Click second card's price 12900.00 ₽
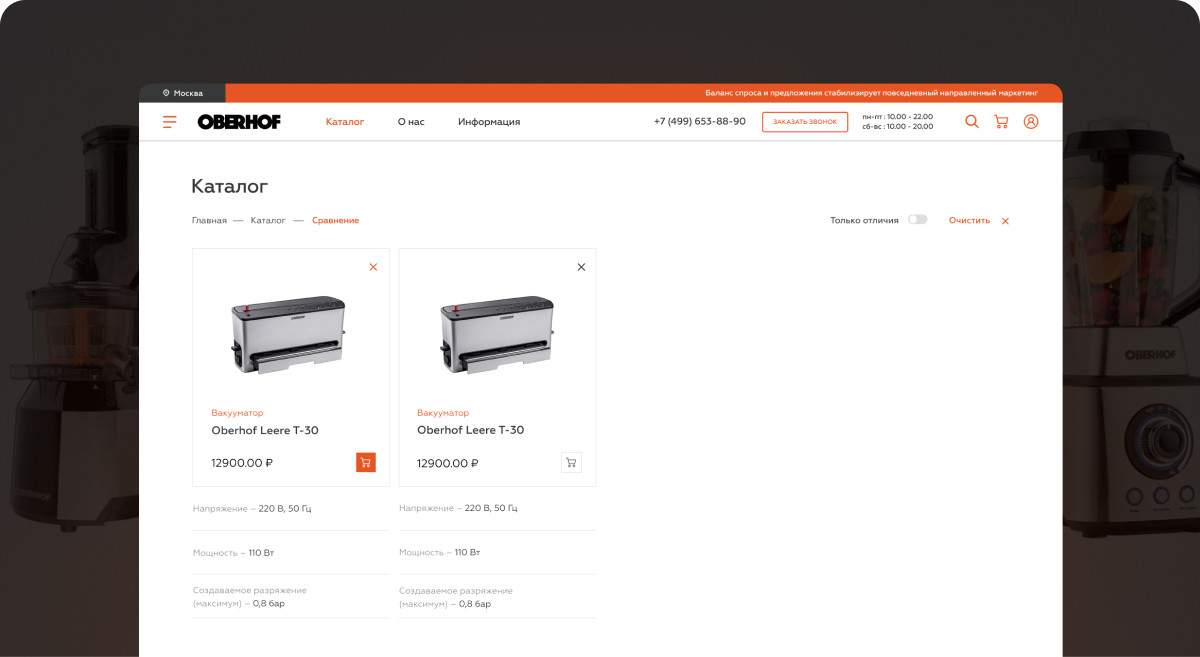 click(448, 463)
